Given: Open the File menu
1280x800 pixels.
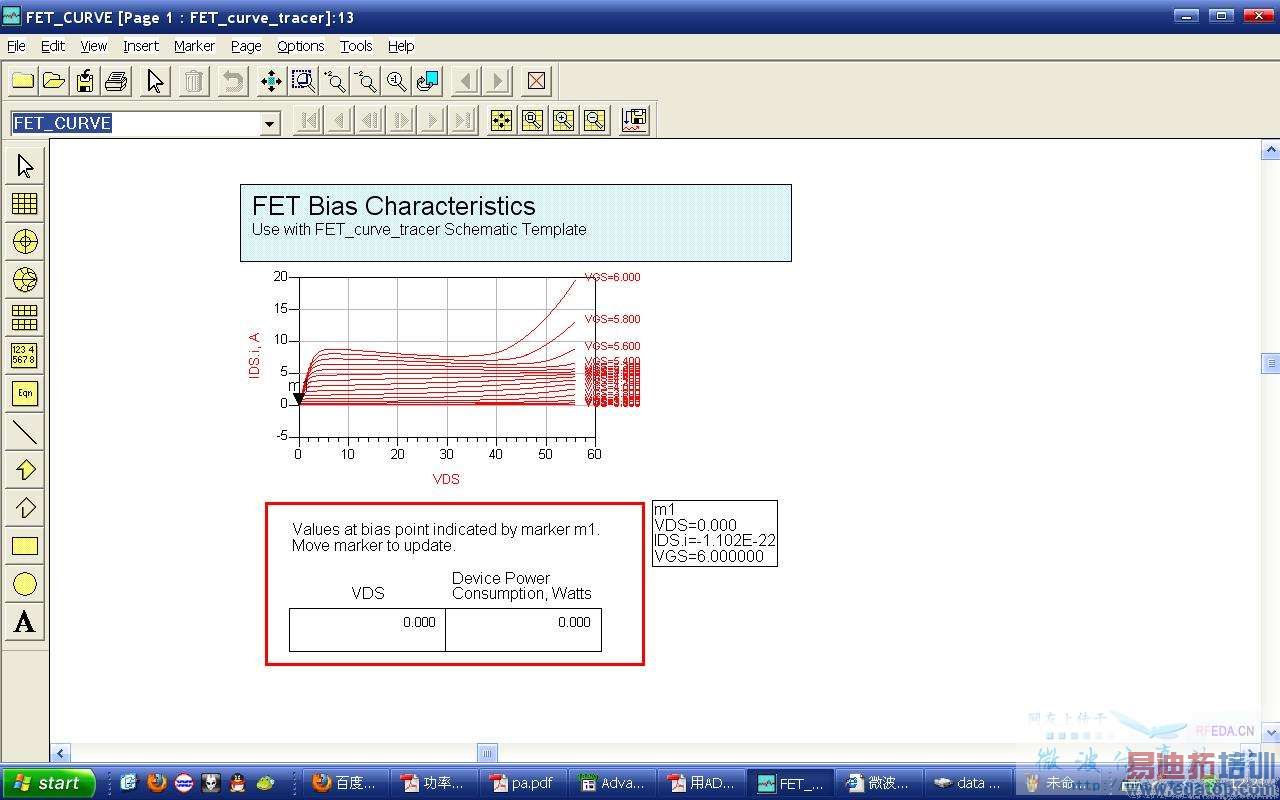Looking at the screenshot, I should [x=16, y=46].
